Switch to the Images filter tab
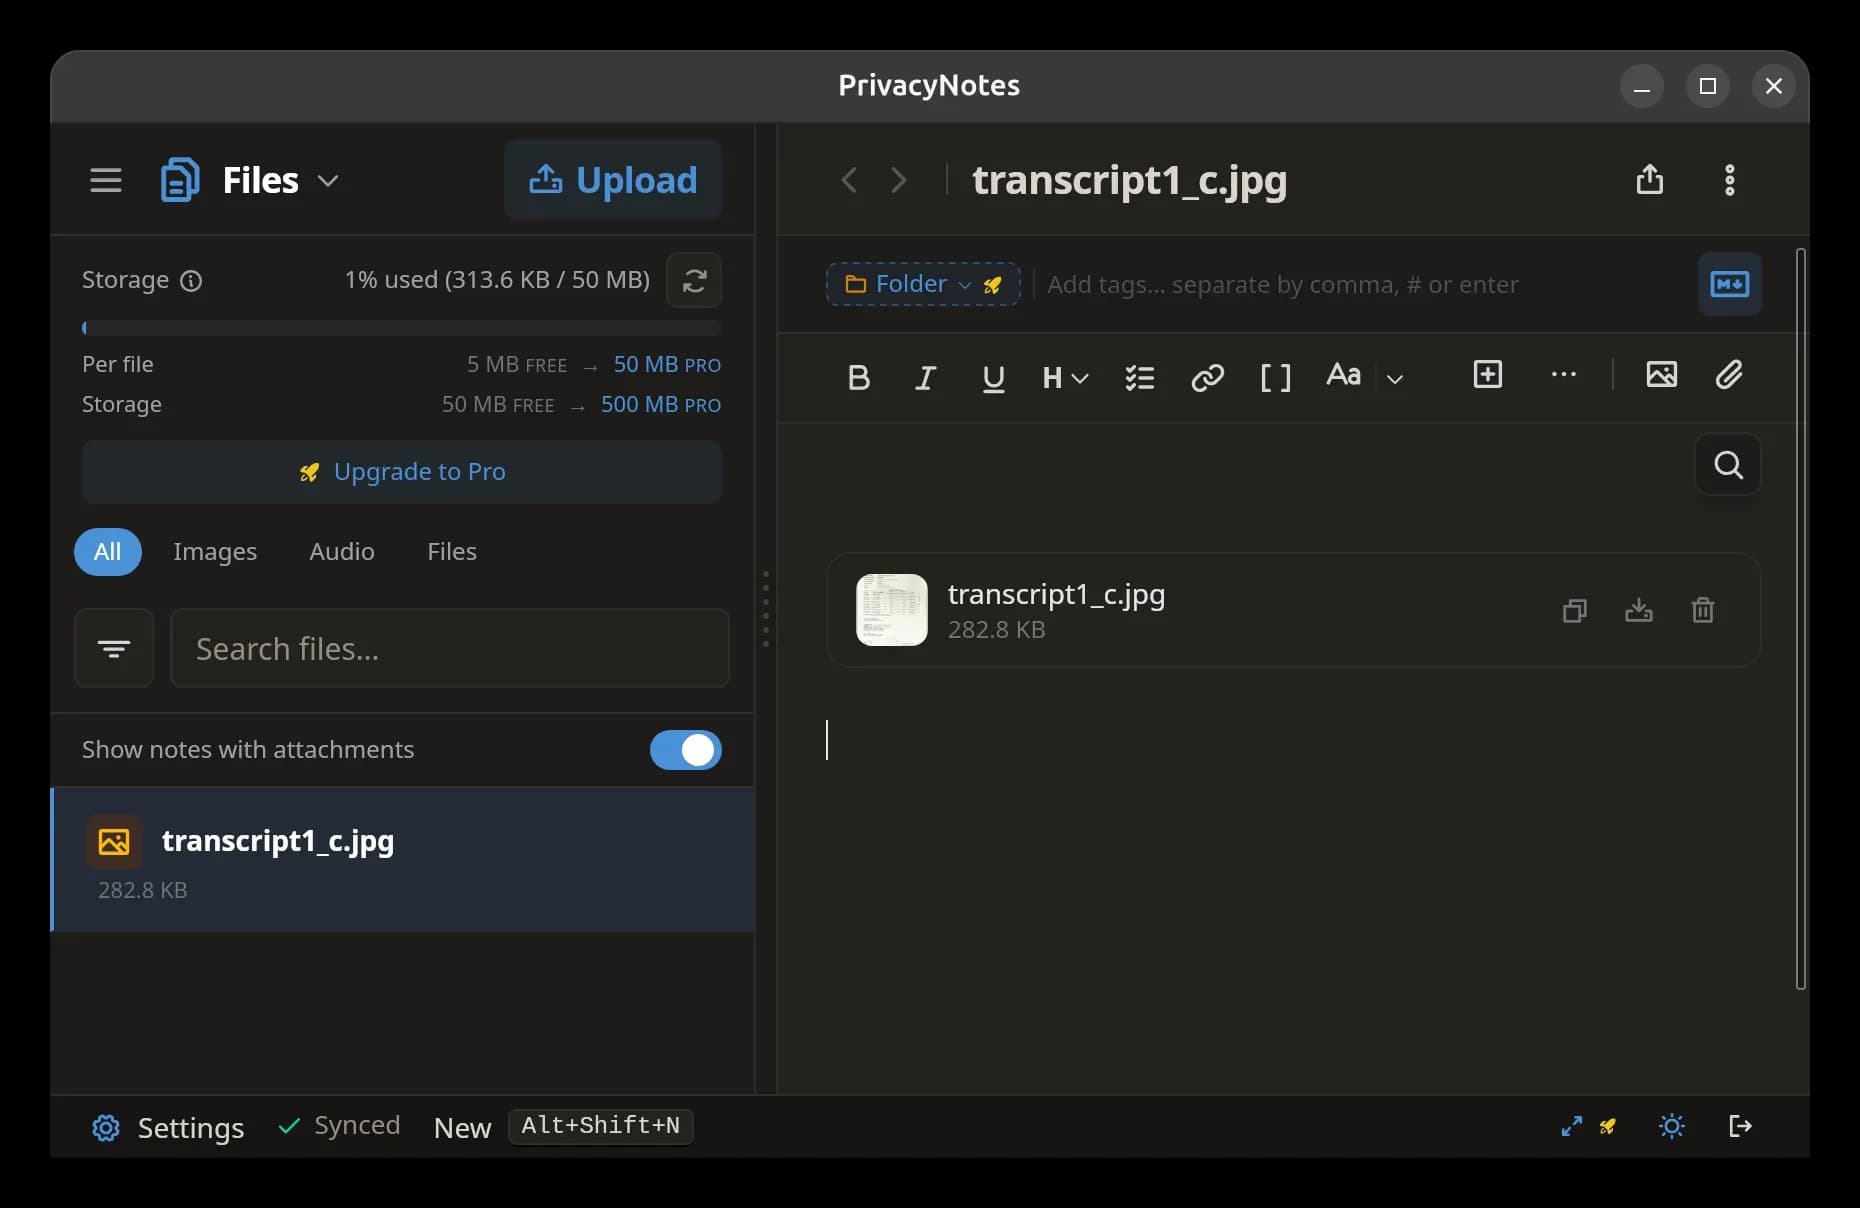 tap(215, 552)
